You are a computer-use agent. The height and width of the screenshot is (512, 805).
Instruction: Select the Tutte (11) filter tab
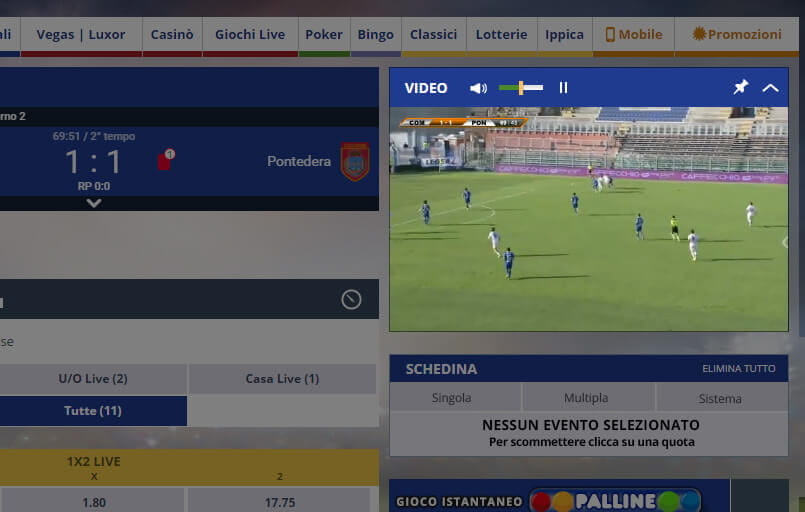pyautogui.click(x=93, y=411)
